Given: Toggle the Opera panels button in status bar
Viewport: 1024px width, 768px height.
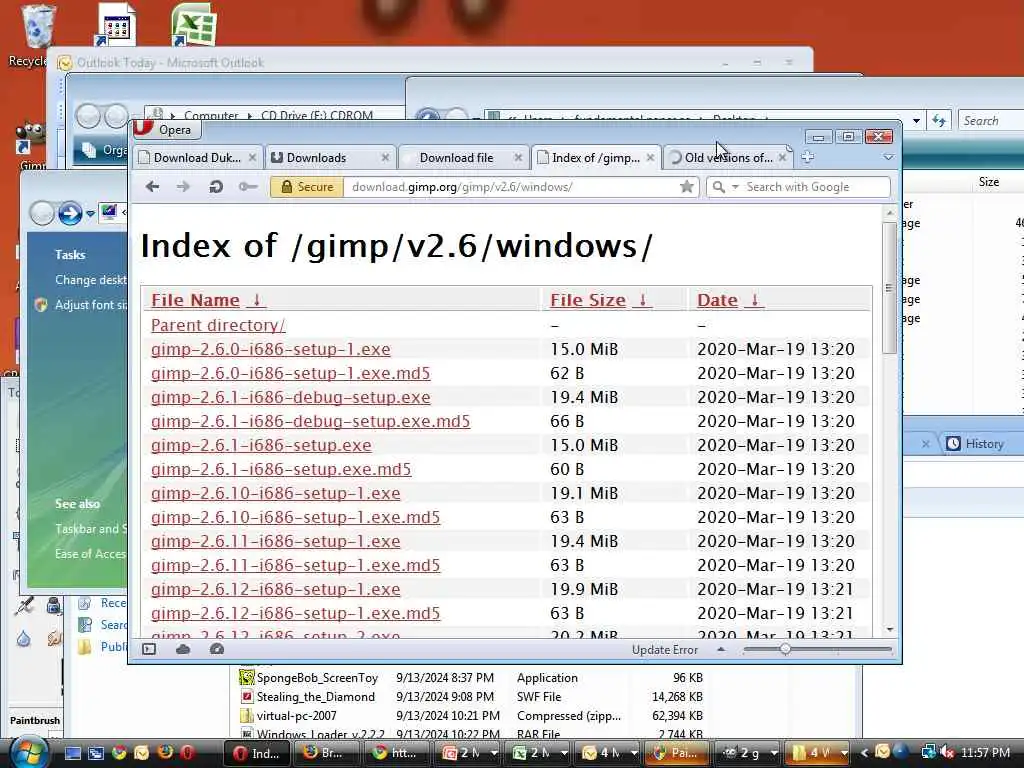Looking at the screenshot, I should click(x=149, y=649).
